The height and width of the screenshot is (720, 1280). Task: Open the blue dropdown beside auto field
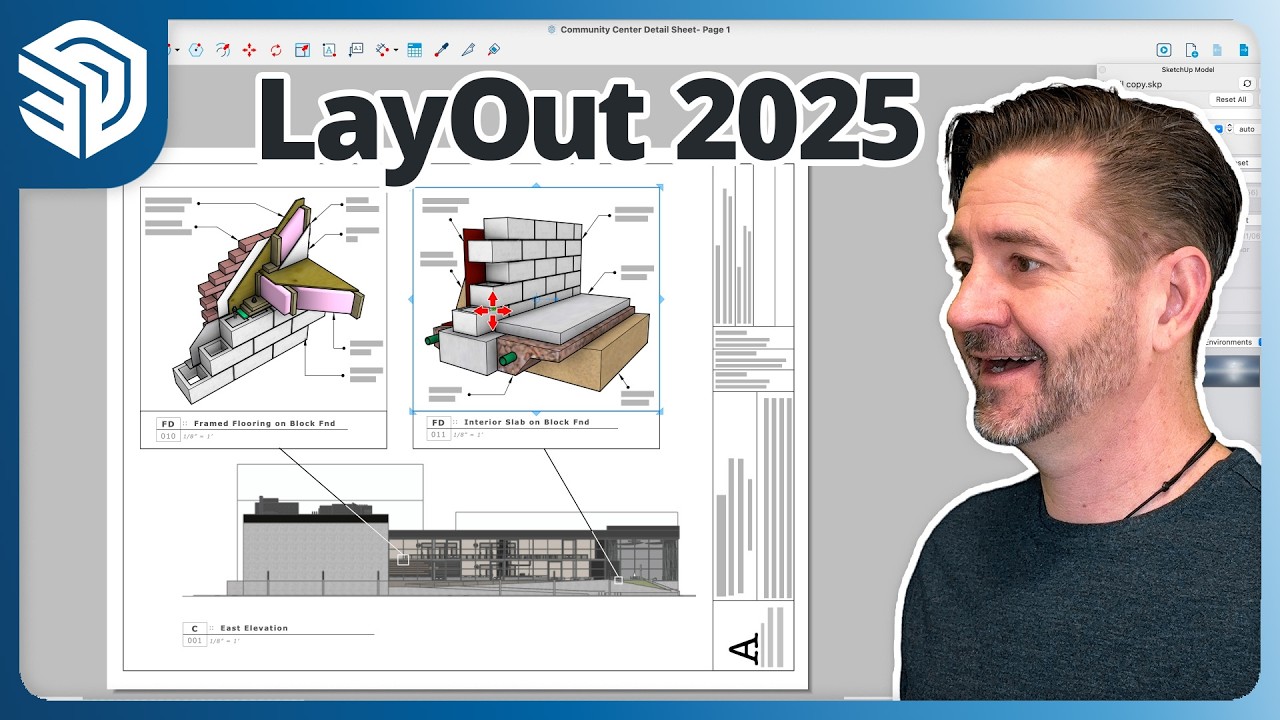point(1218,129)
